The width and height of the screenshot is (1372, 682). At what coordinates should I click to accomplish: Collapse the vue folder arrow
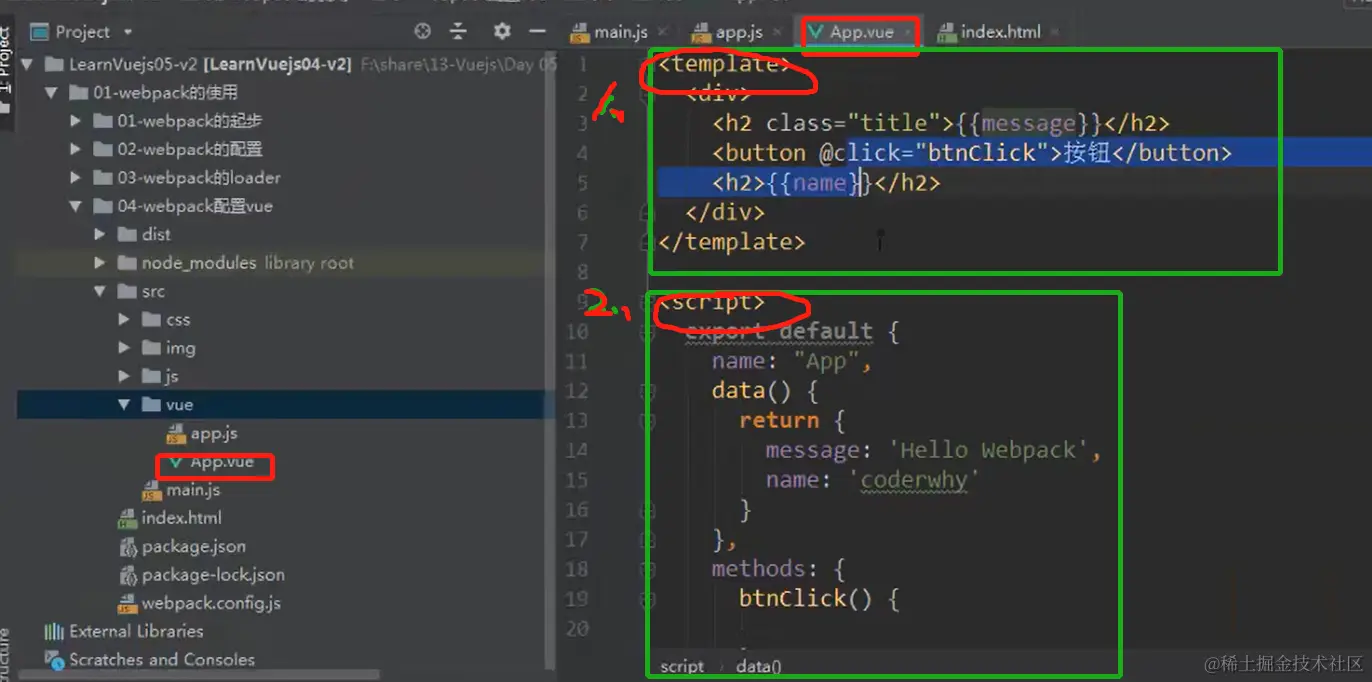click(124, 405)
